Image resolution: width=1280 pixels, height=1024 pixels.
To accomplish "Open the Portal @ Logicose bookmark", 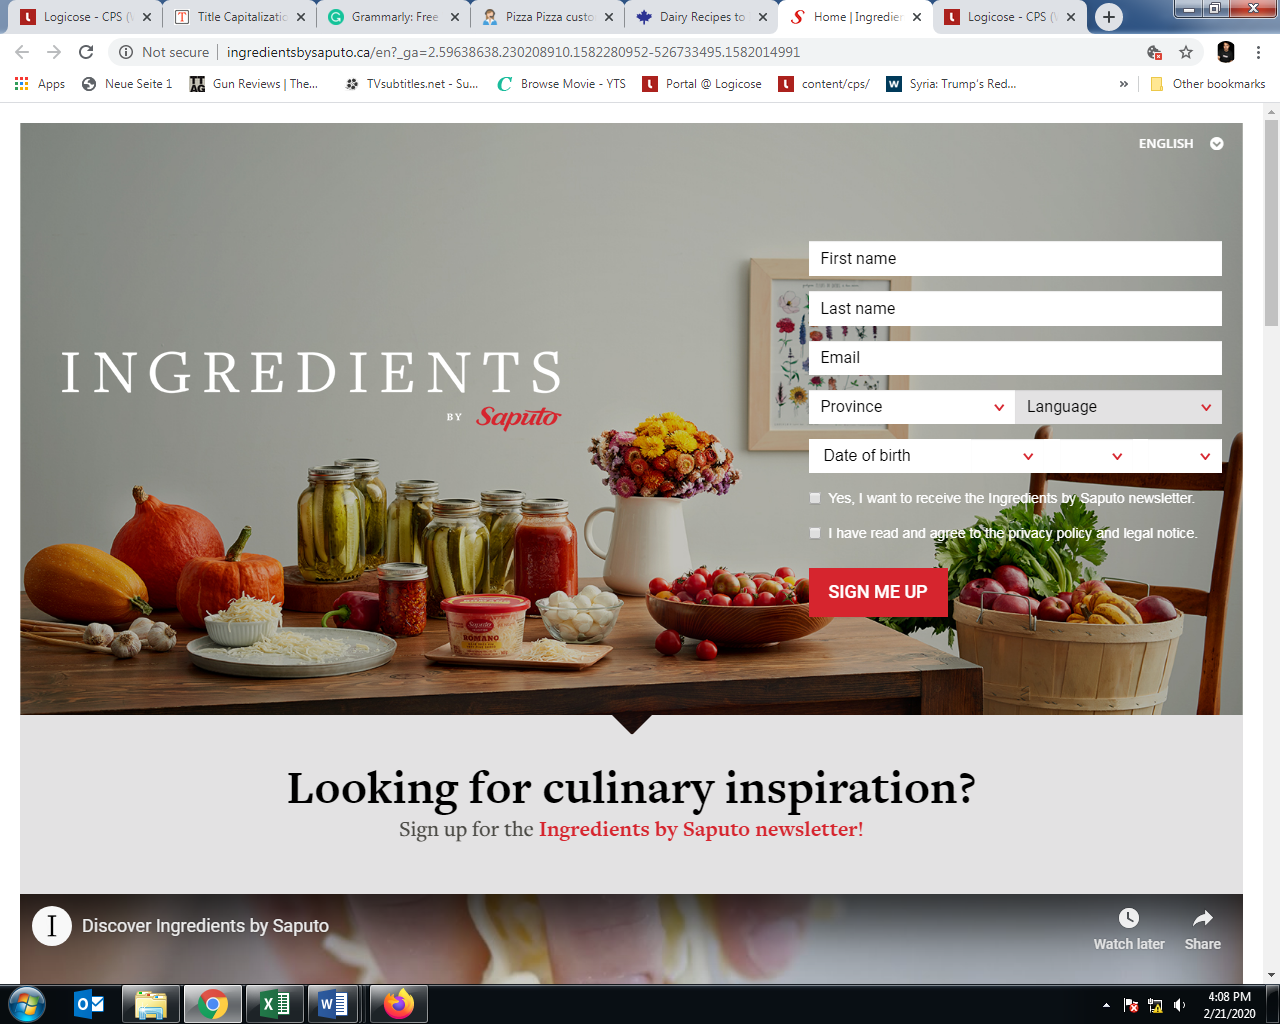I will tap(702, 84).
